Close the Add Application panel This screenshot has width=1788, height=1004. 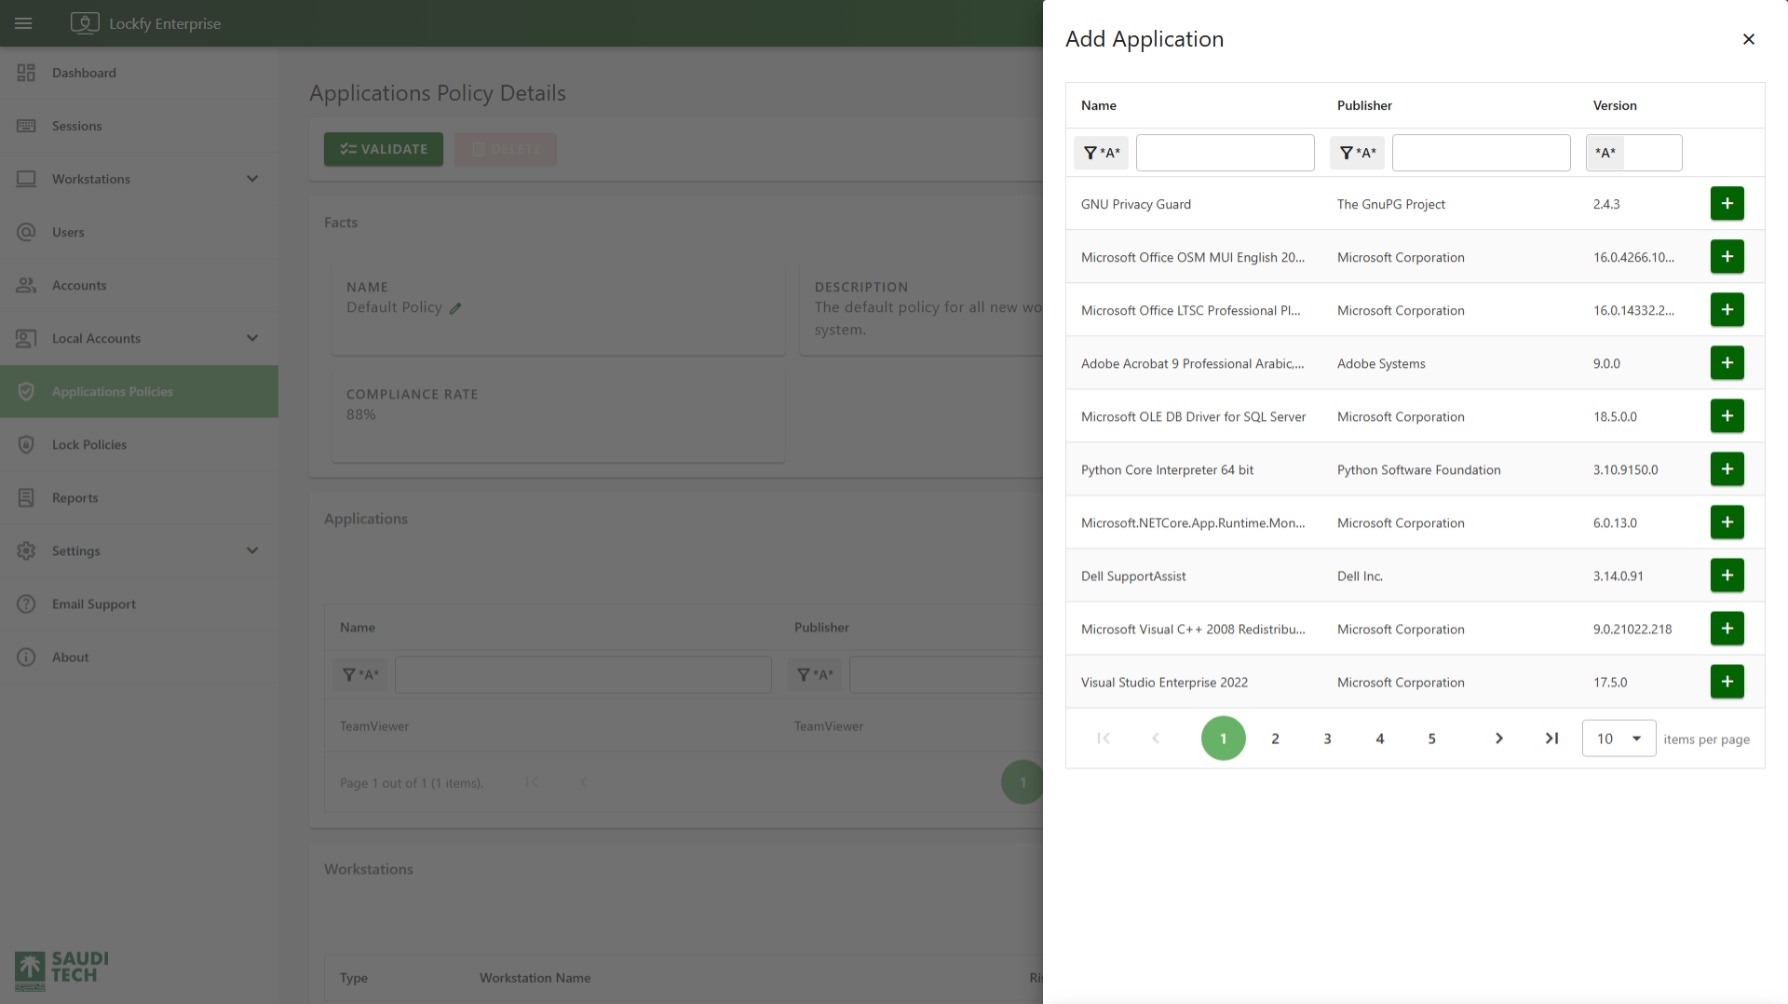coord(1748,39)
